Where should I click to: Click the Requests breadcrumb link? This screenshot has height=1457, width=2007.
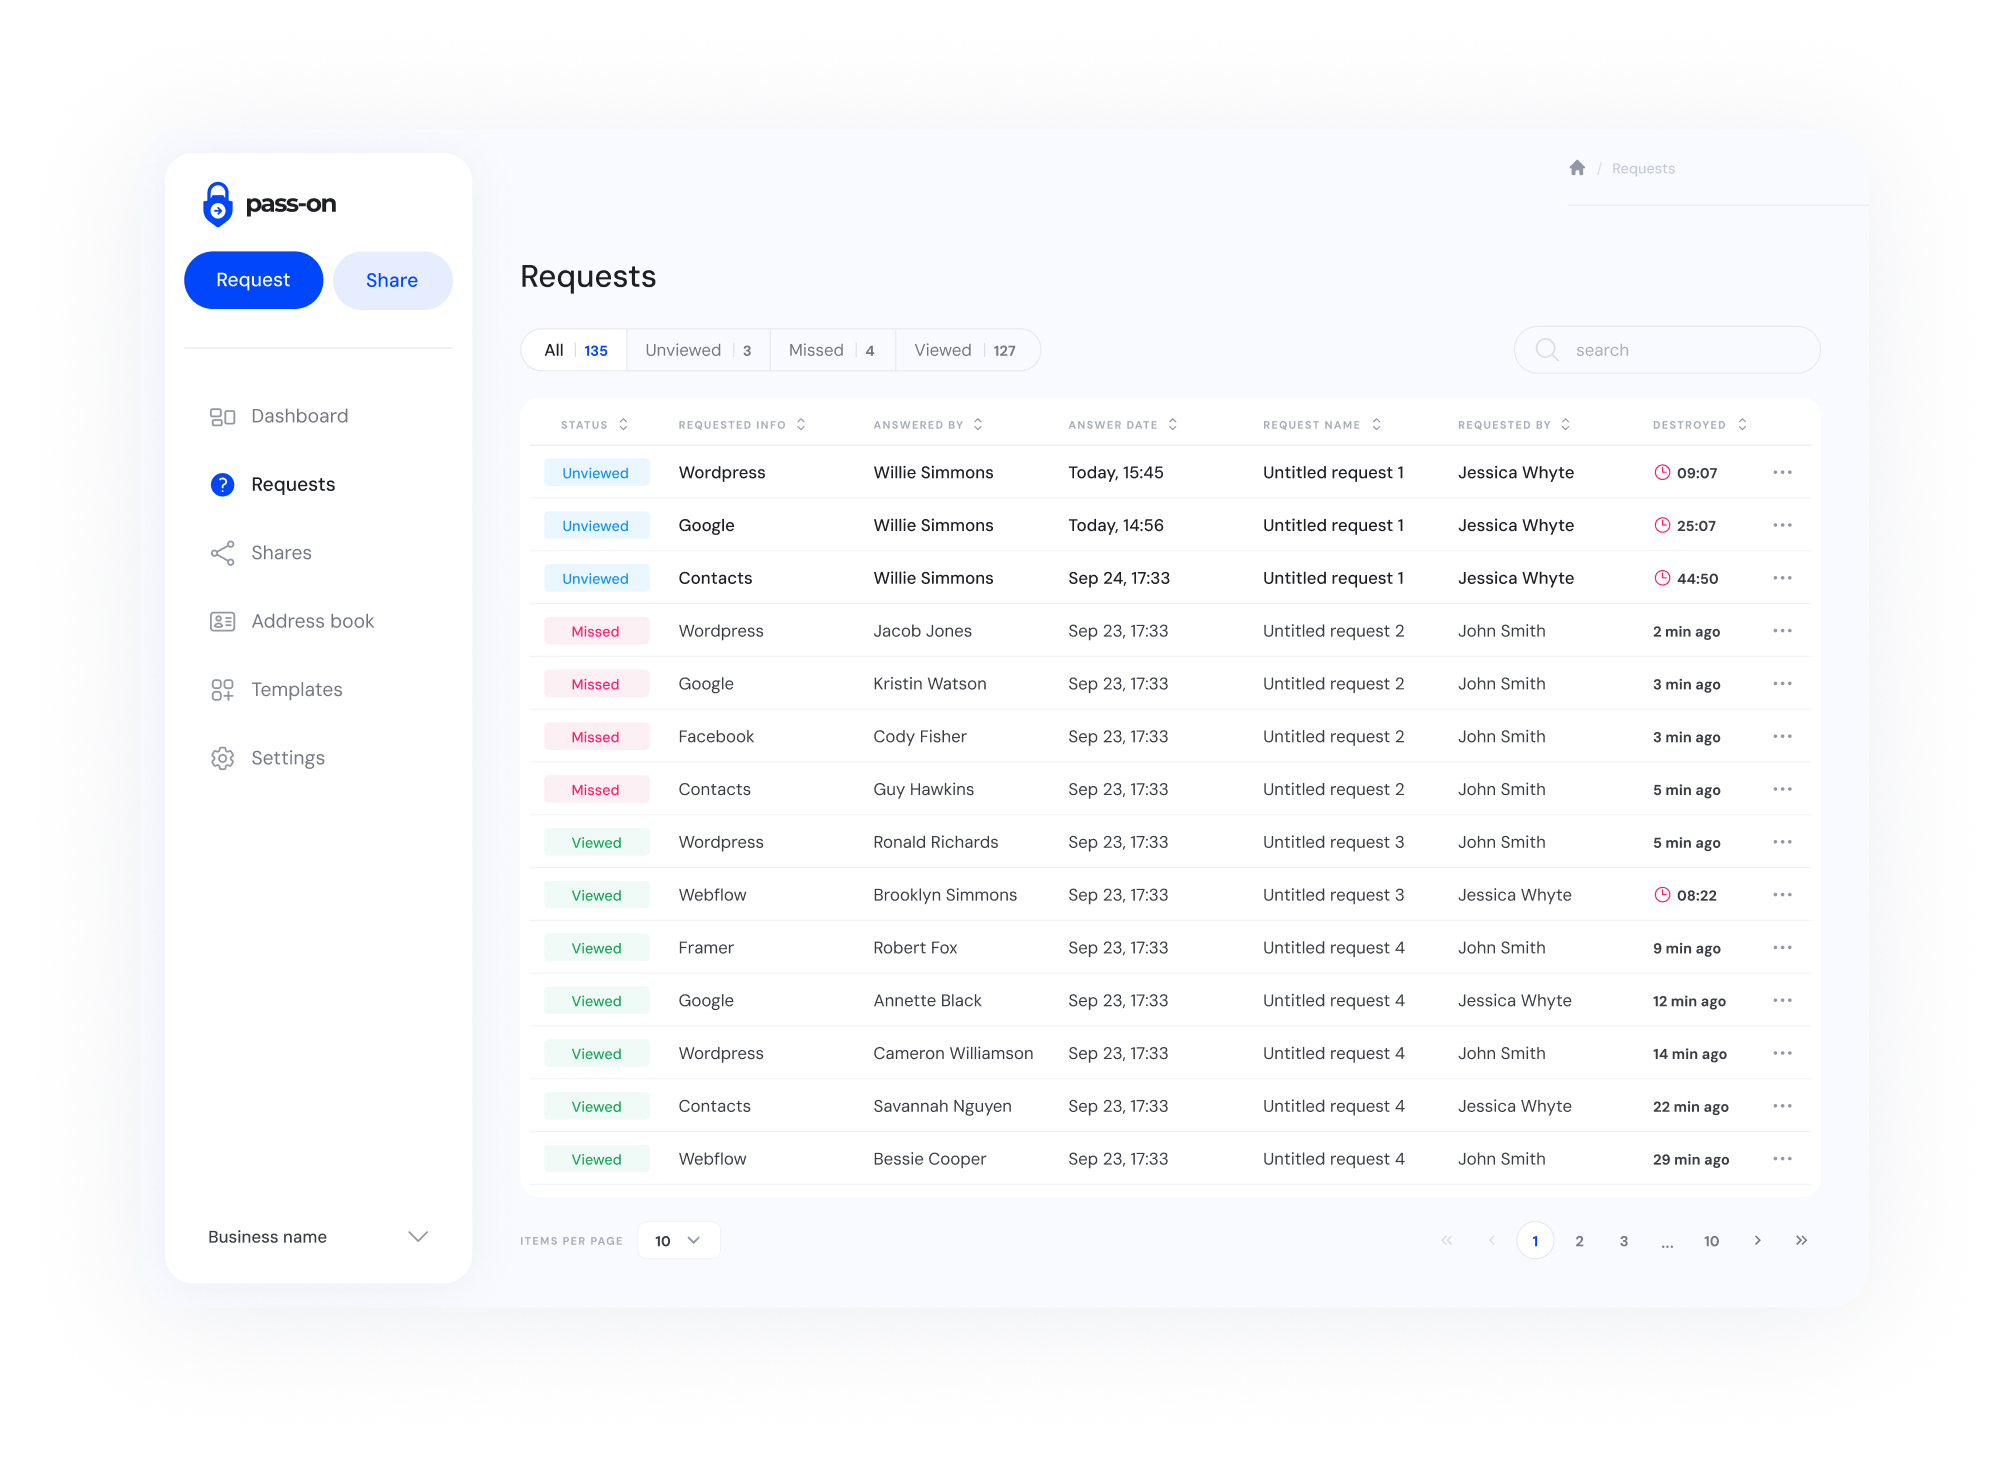[x=1643, y=169]
